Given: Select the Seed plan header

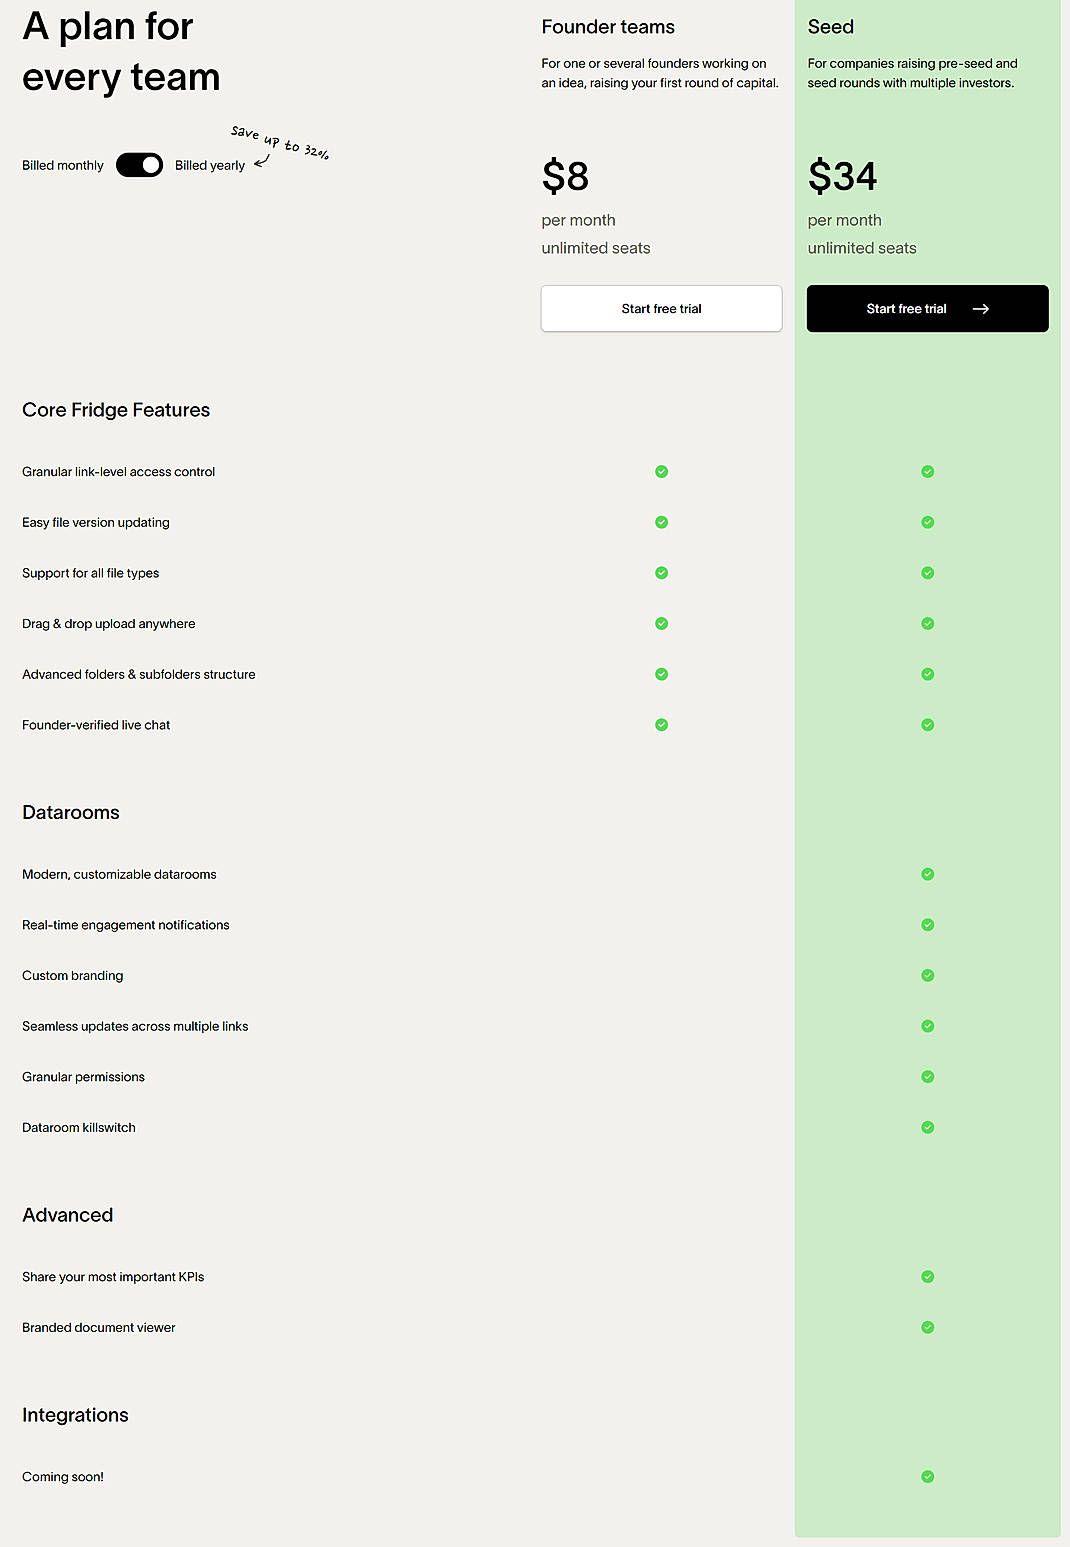Looking at the screenshot, I should [830, 27].
